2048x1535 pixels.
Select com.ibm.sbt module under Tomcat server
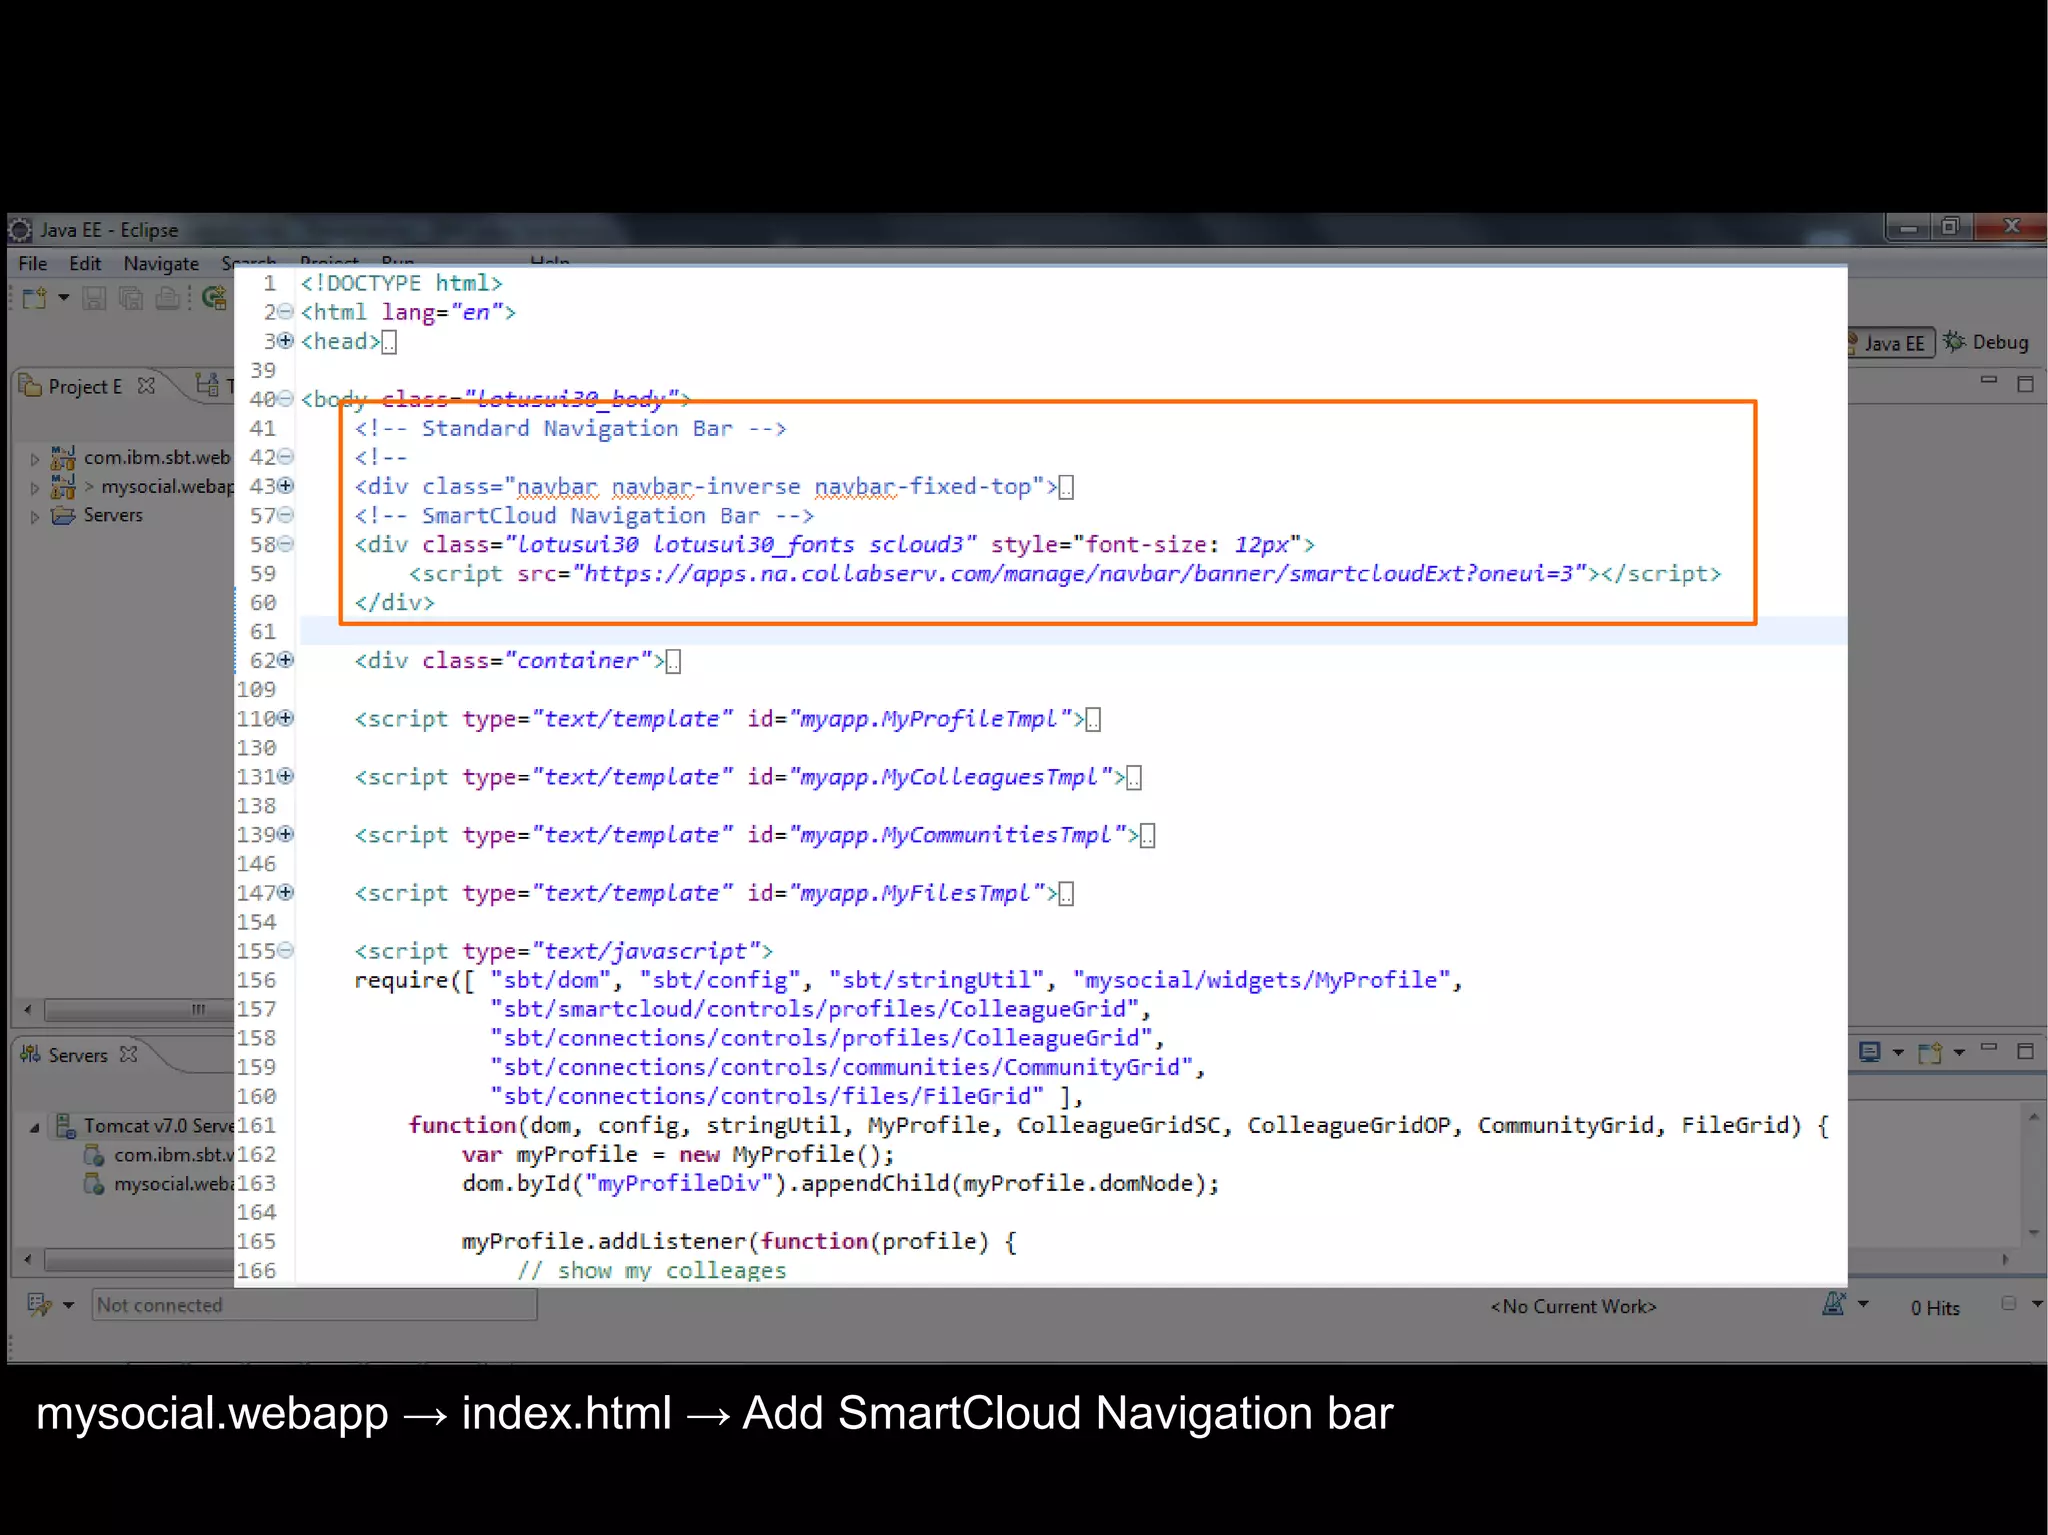point(173,1155)
